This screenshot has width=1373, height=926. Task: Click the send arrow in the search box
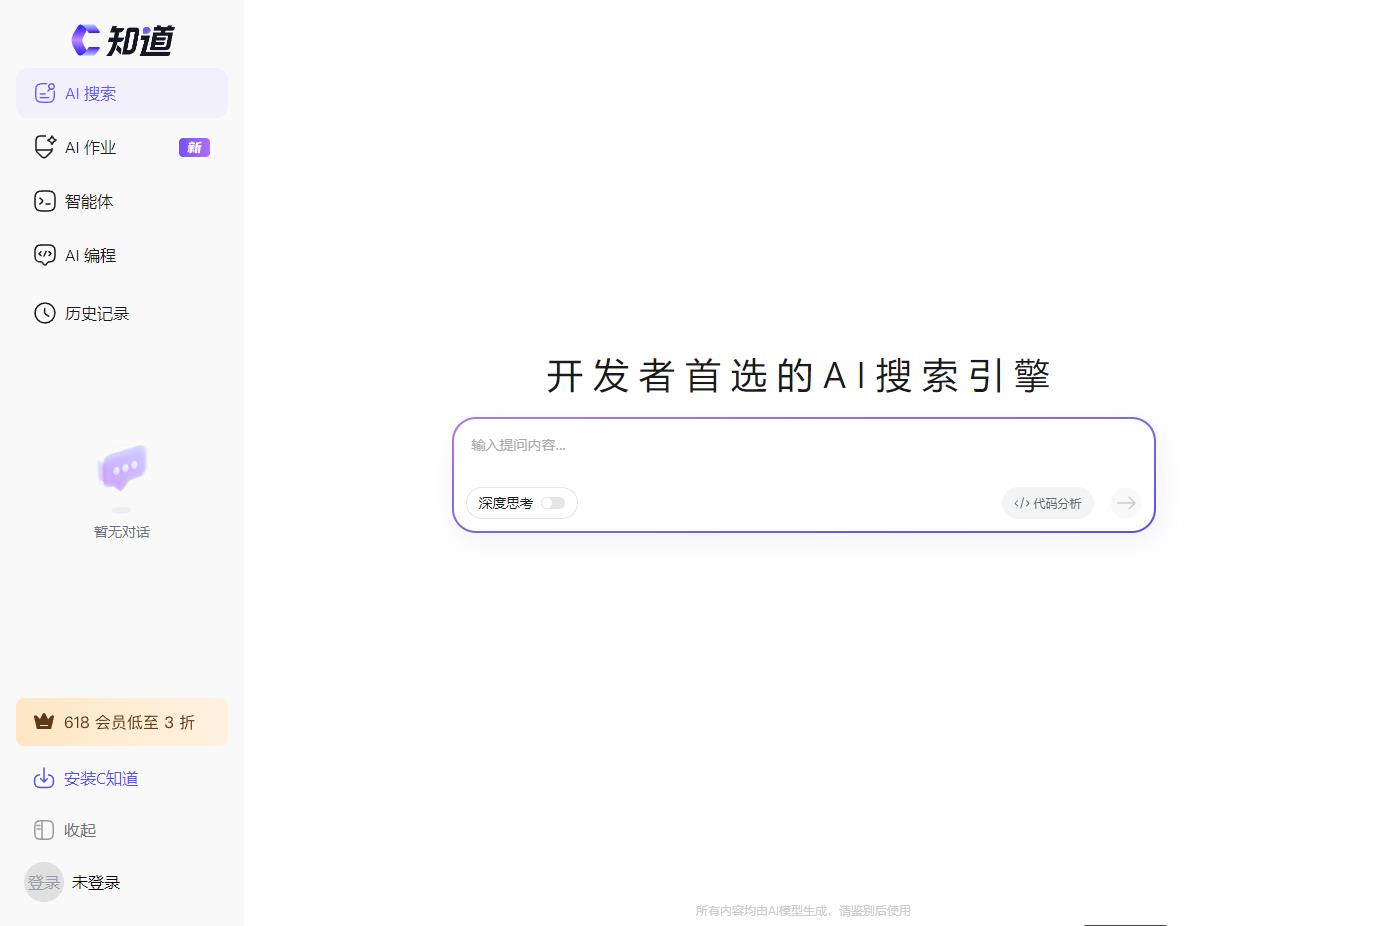coord(1125,503)
